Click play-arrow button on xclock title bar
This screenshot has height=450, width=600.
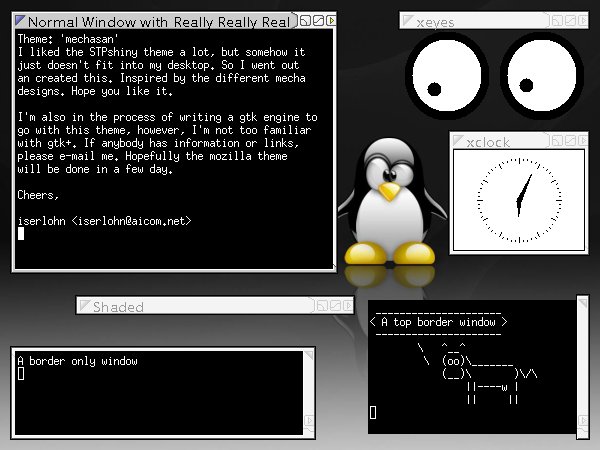pyautogui.click(x=583, y=140)
